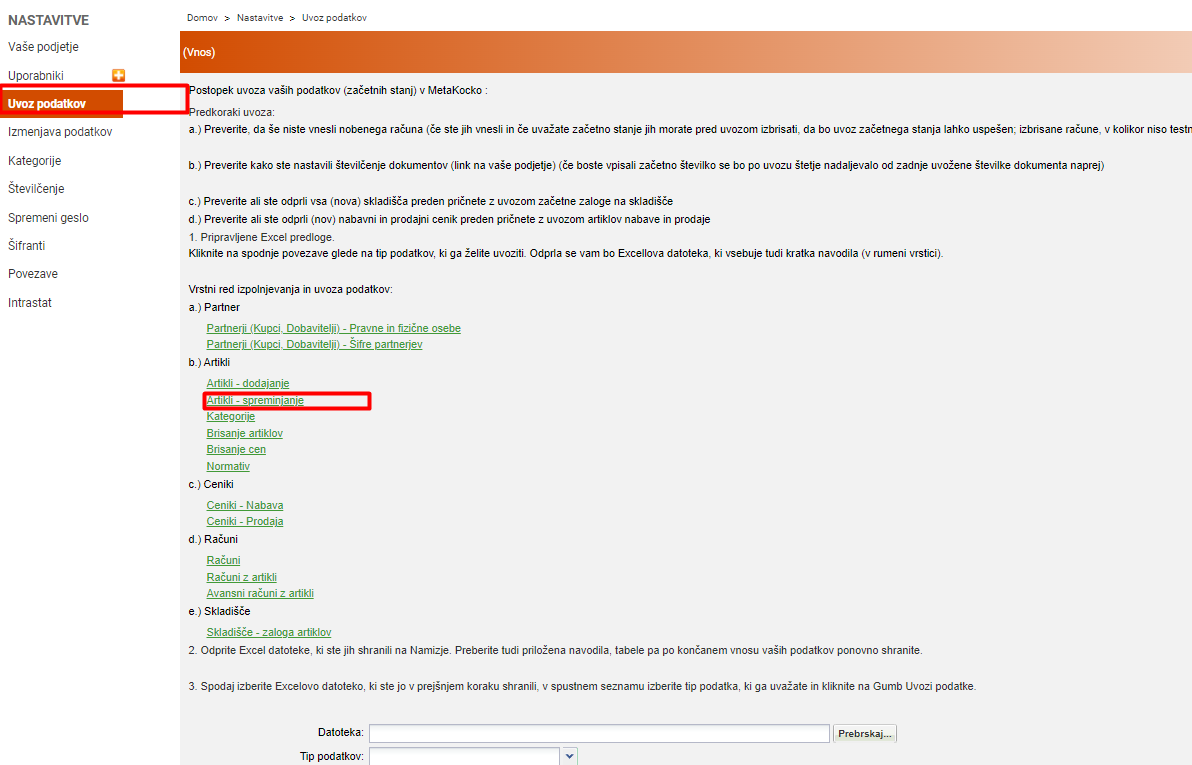1192x765 pixels.
Task: Open the Računi template link
Action: [224, 560]
